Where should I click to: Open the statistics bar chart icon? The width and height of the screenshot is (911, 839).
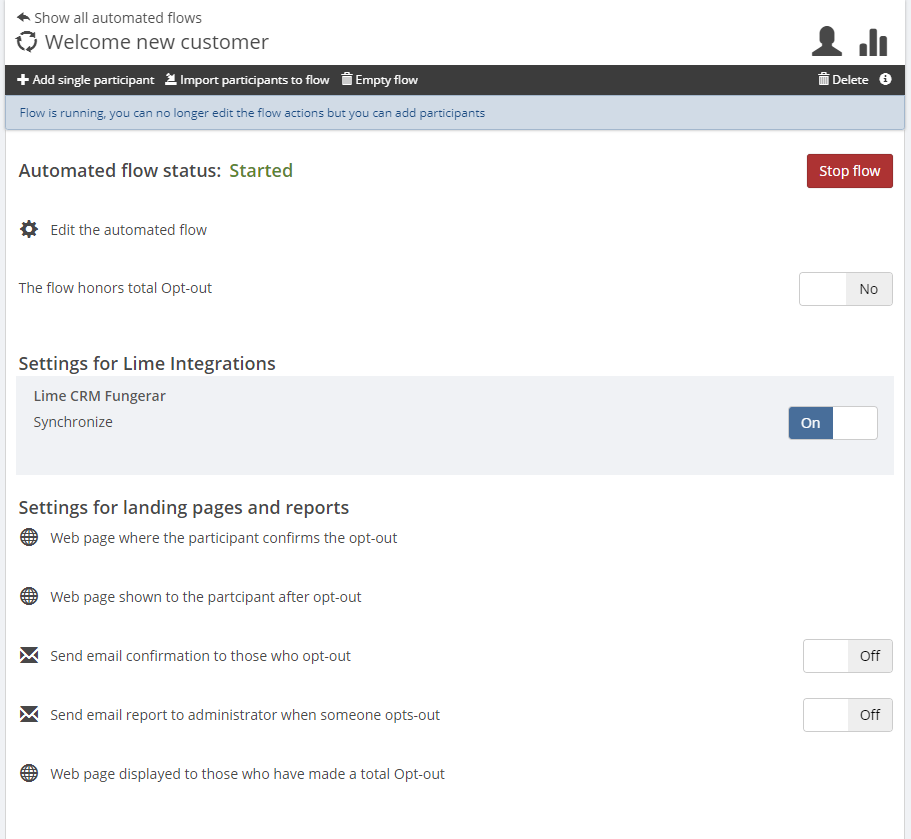[873, 41]
